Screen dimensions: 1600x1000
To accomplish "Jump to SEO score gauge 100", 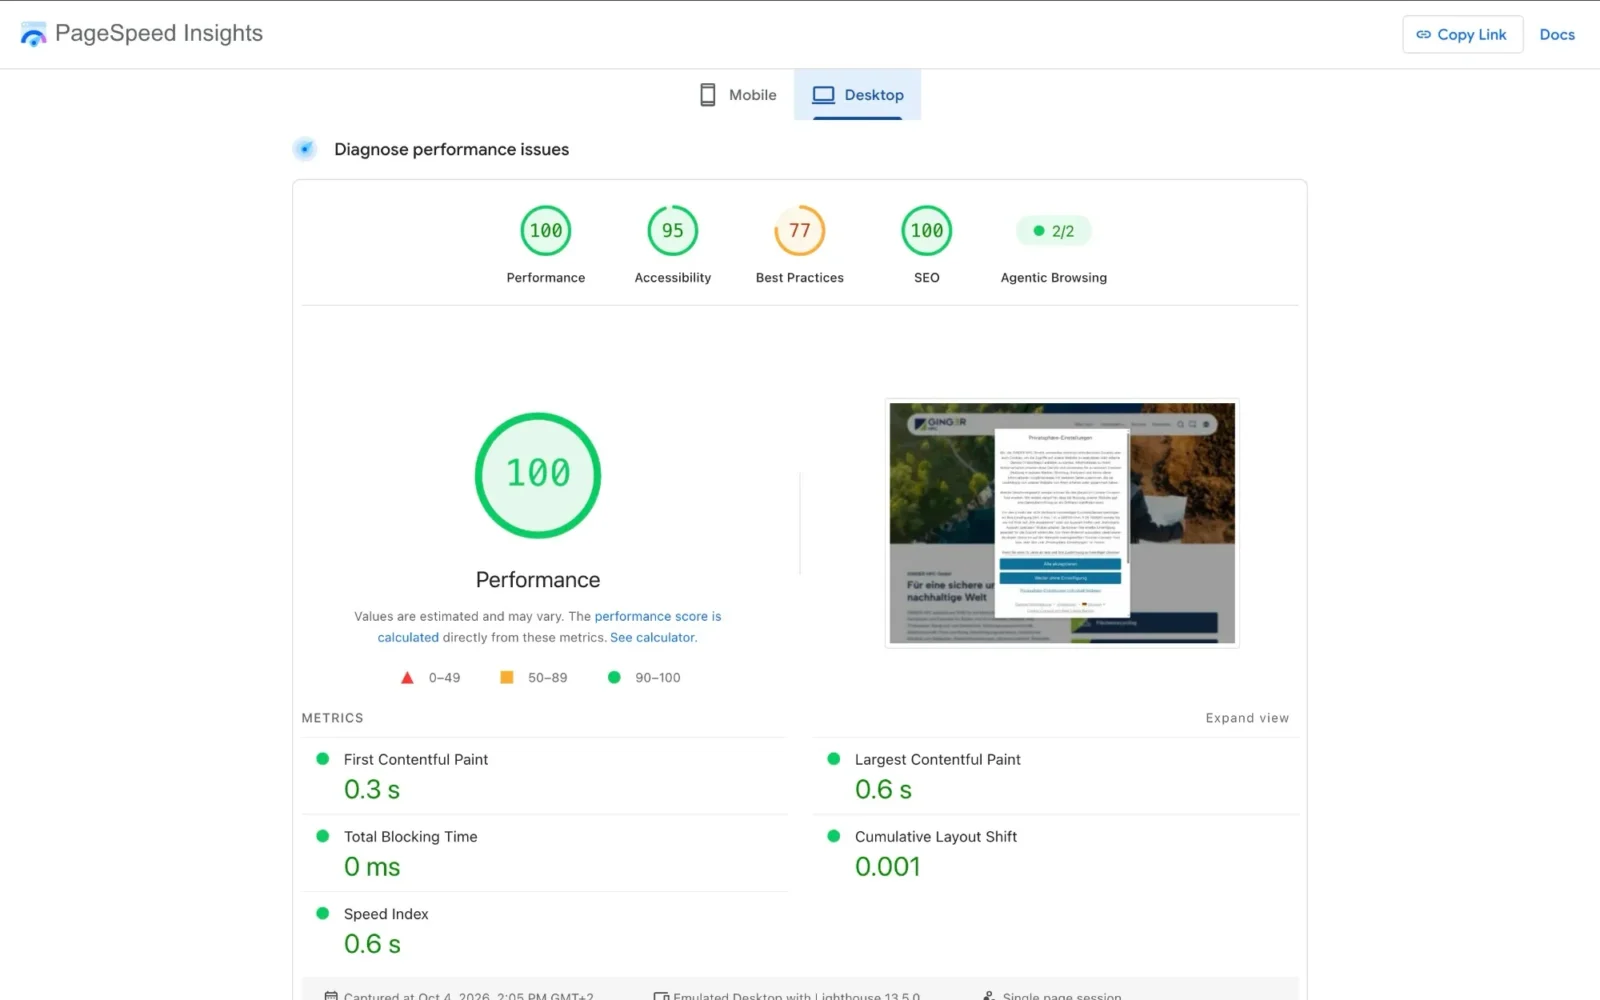I will click(x=927, y=231).
